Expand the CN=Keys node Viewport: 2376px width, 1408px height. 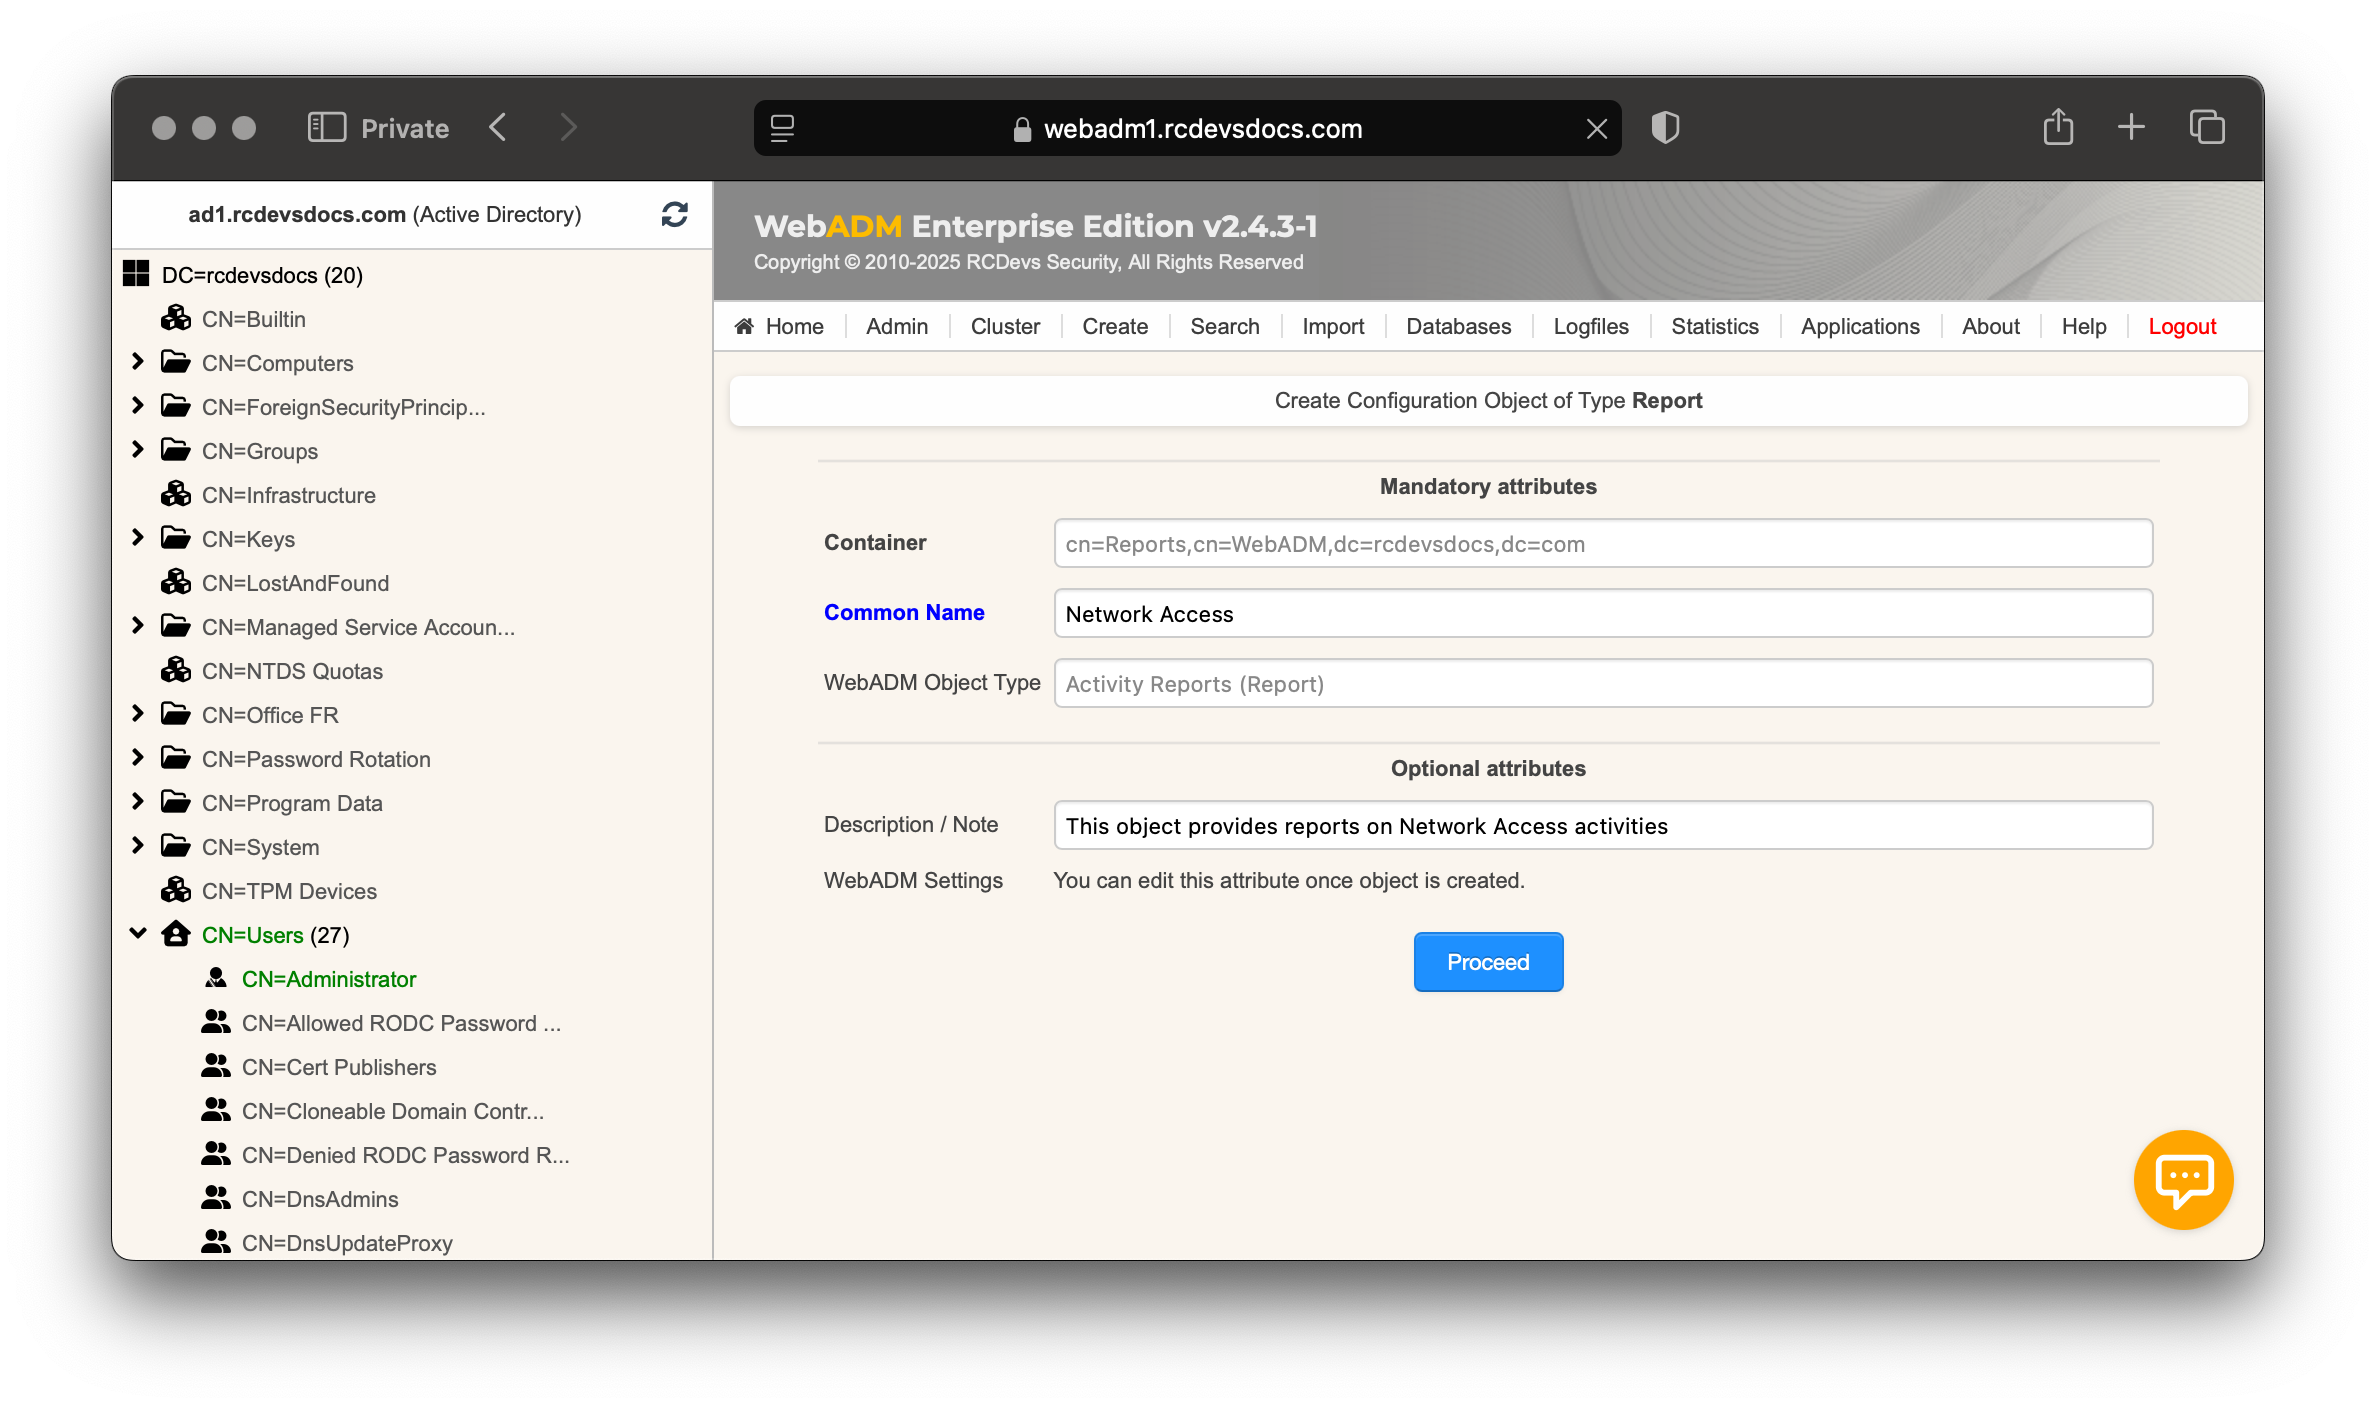click(138, 538)
